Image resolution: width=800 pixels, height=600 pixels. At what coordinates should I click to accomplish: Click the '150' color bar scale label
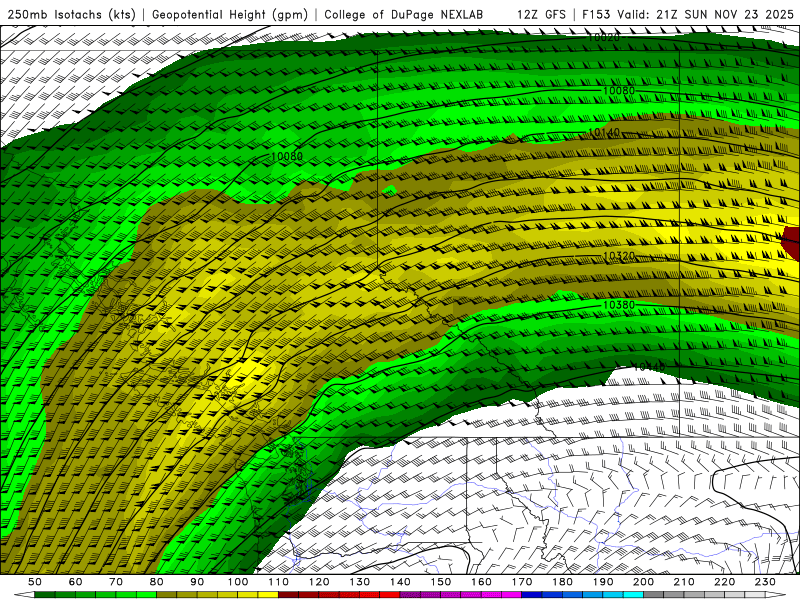[x=440, y=582]
